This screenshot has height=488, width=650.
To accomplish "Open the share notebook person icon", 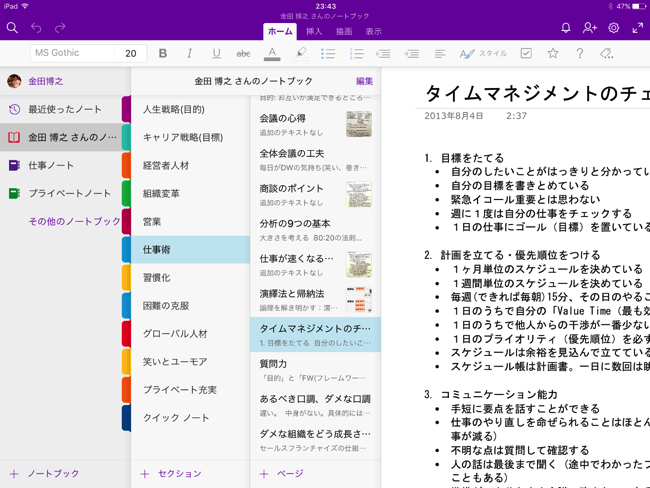I will (590, 28).
